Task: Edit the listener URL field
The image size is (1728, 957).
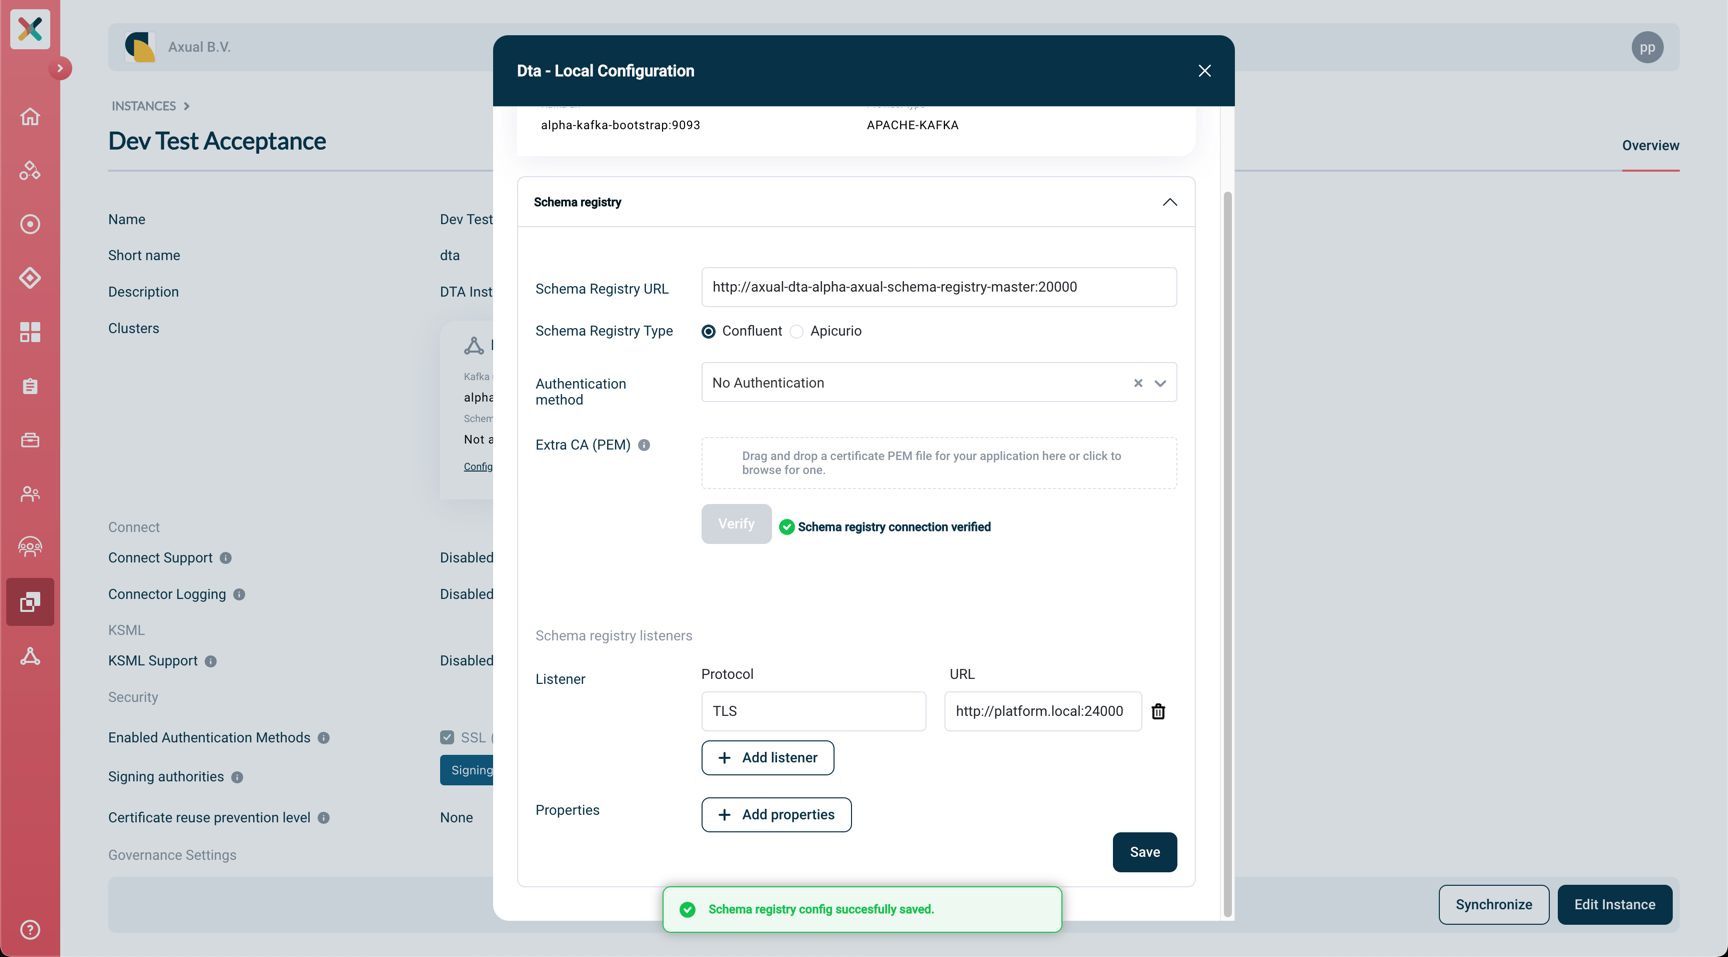Action: tap(1043, 711)
